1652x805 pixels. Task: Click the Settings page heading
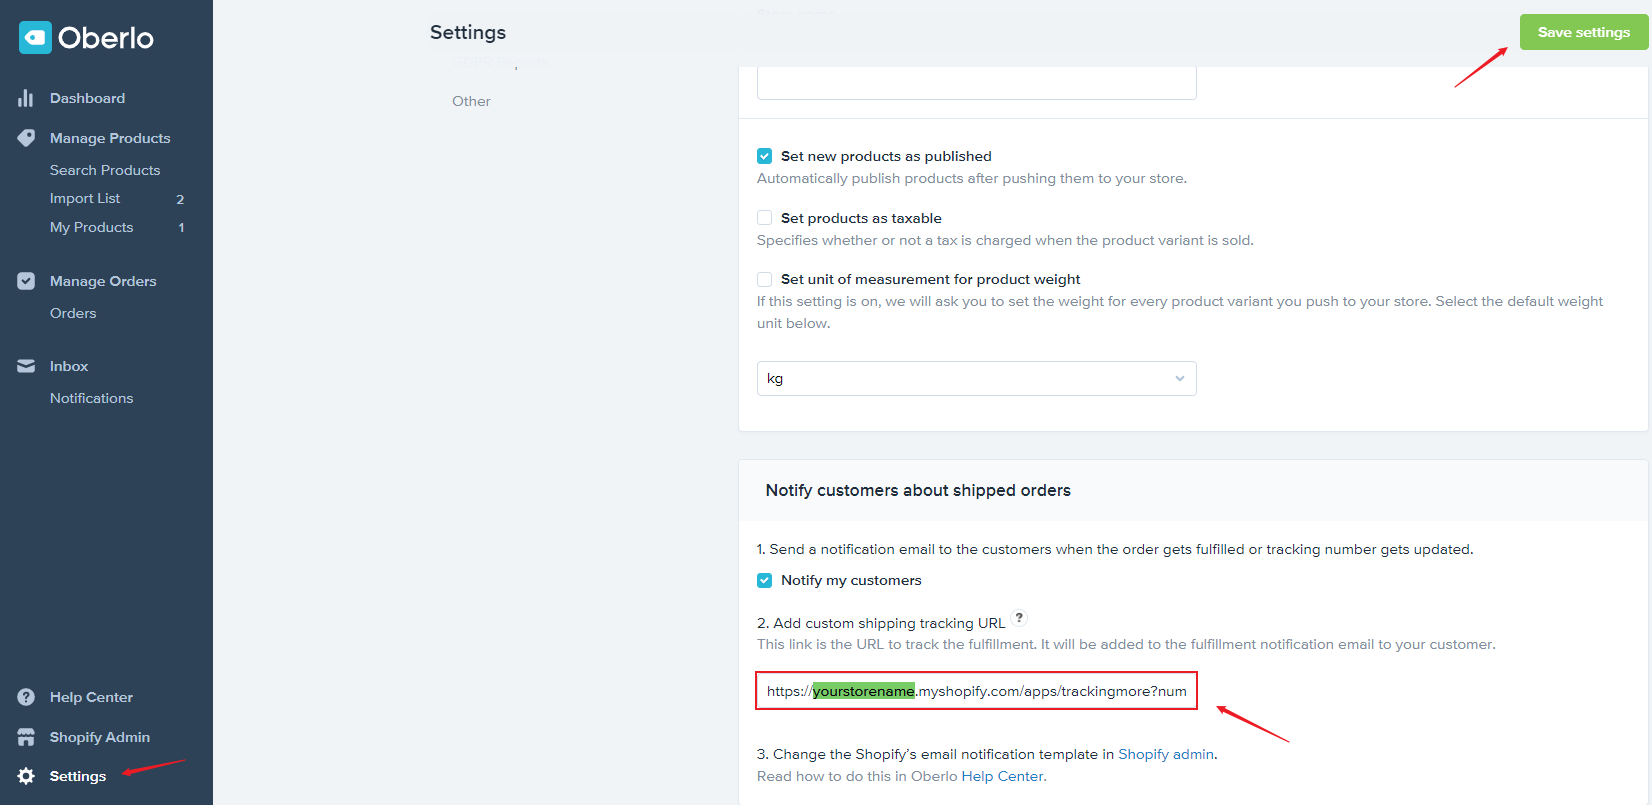468,32
